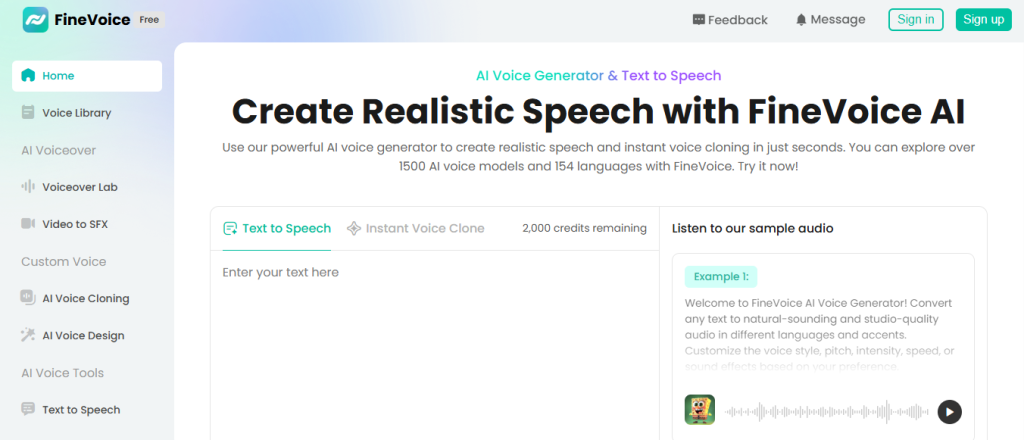Click the AI Voice Design wand icon

pos(28,335)
